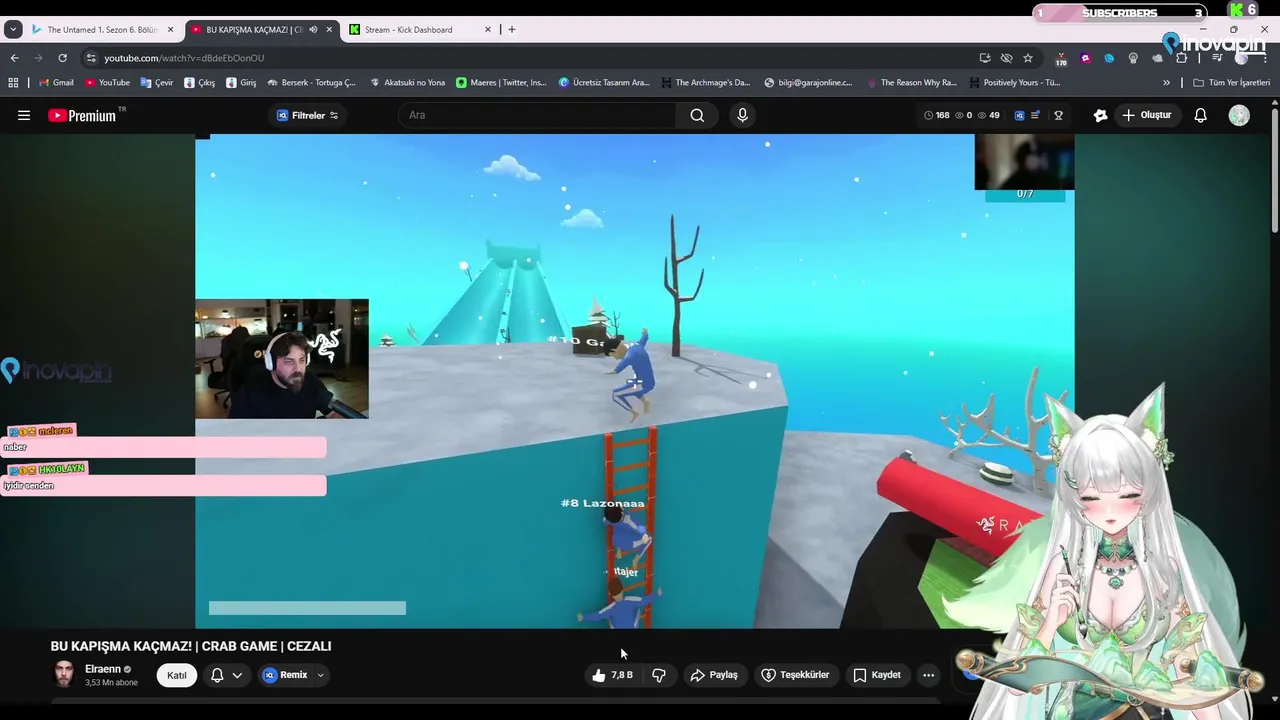Go back to previous page

(x=14, y=58)
